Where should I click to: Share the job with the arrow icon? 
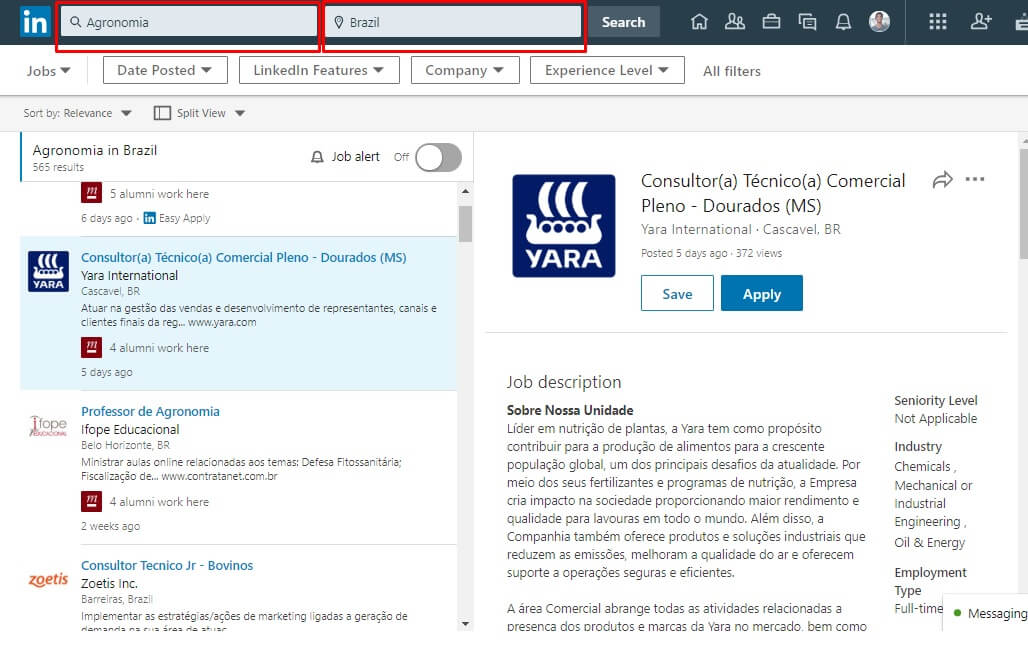pyautogui.click(x=942, y=180)
